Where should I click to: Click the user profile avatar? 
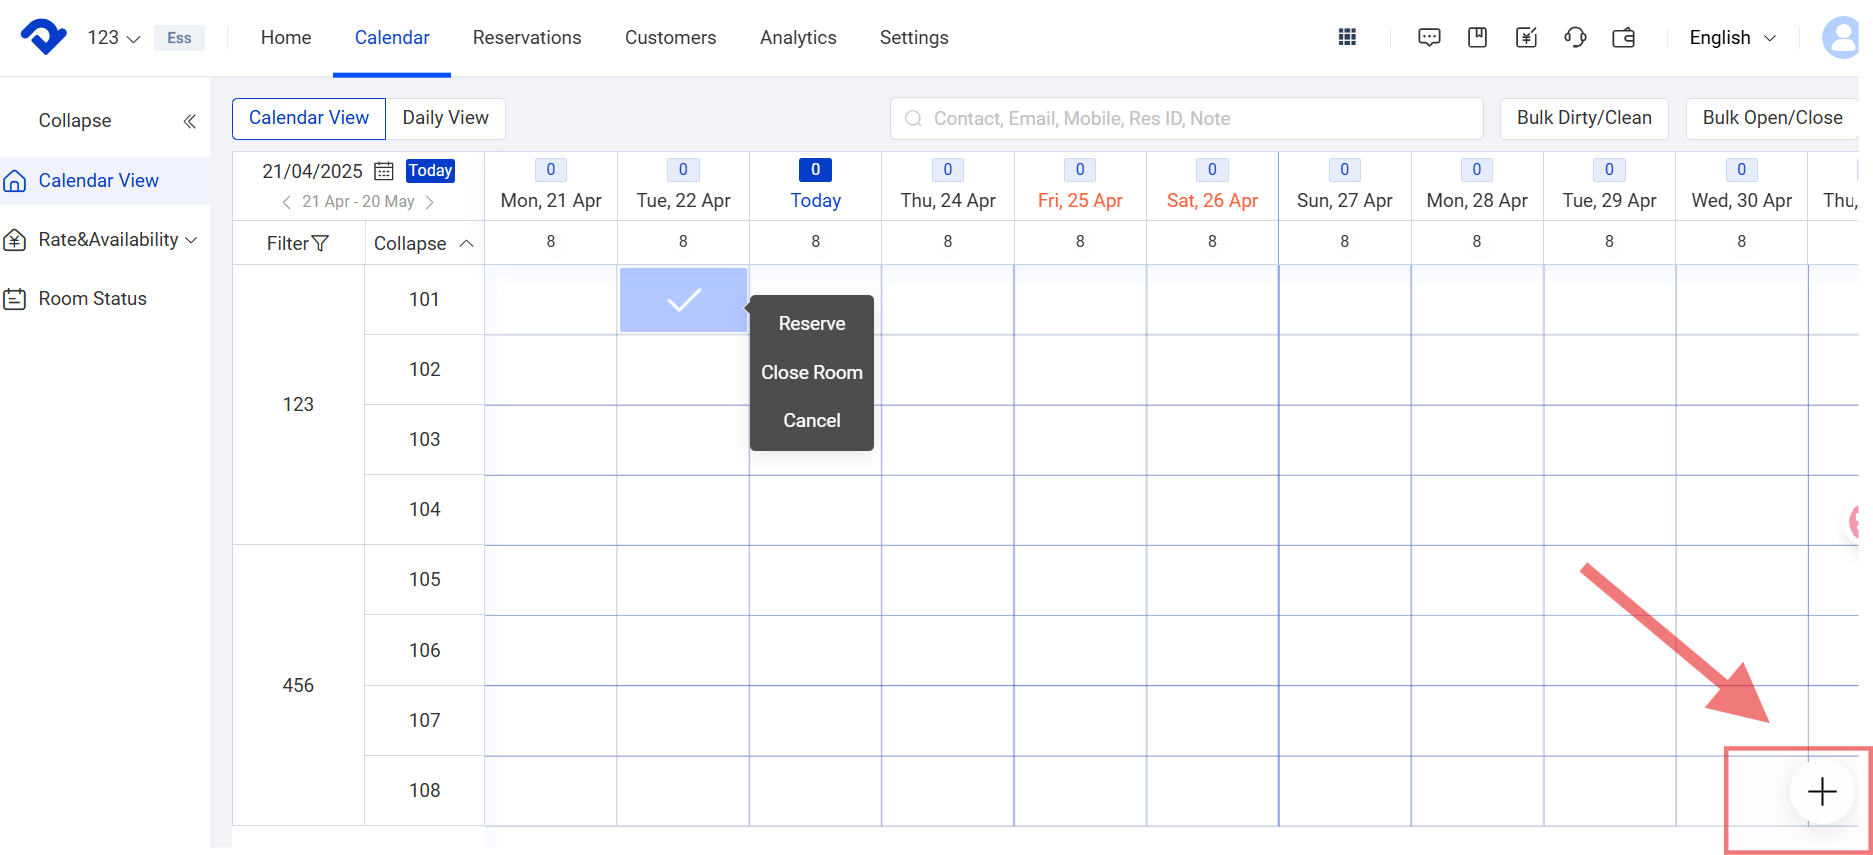point(1843,38)
